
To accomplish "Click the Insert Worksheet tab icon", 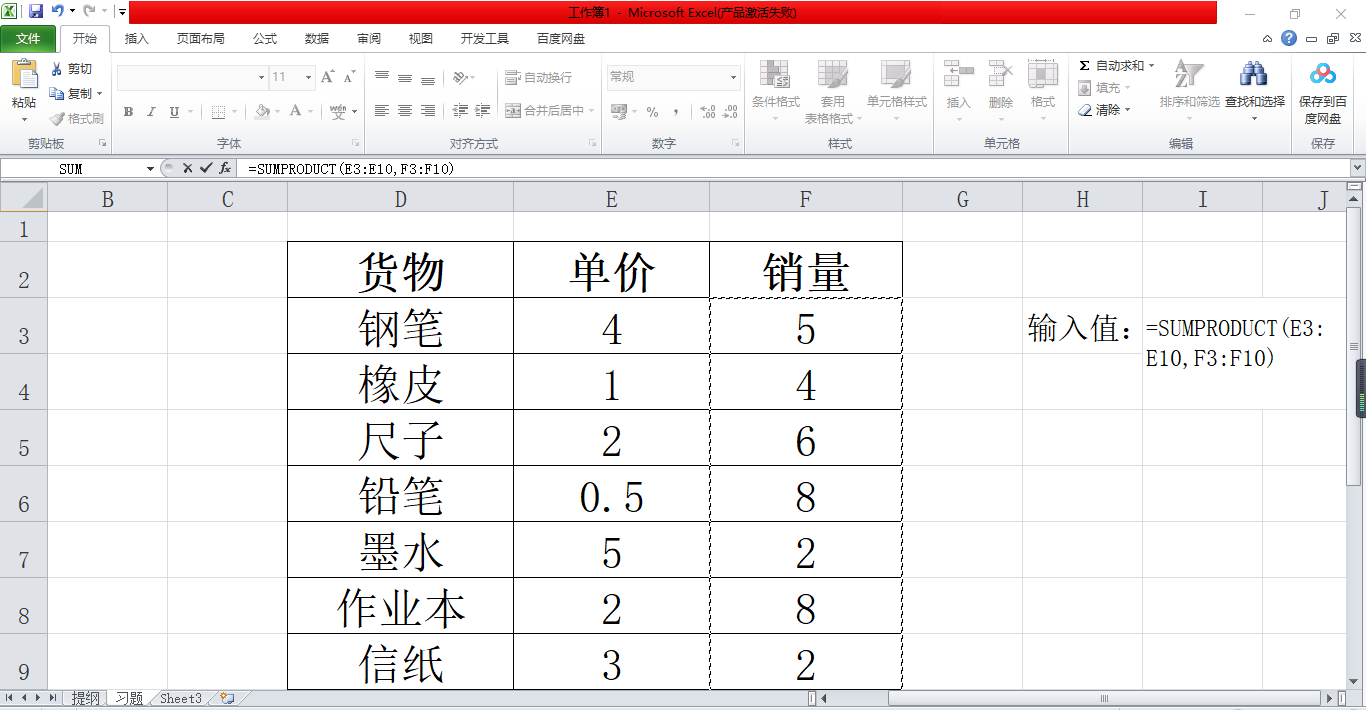I will pos(227,698).
